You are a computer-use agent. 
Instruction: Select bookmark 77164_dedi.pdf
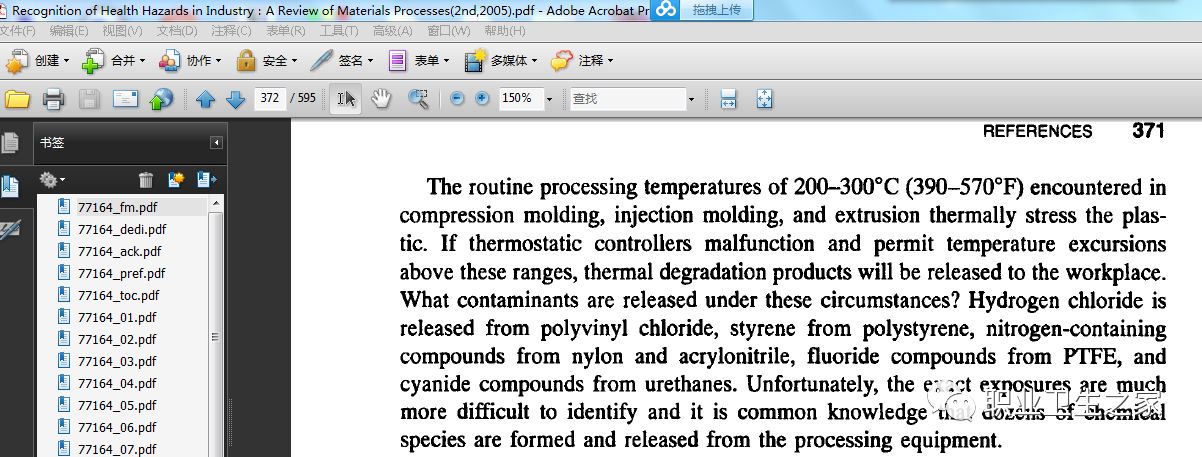121,229
